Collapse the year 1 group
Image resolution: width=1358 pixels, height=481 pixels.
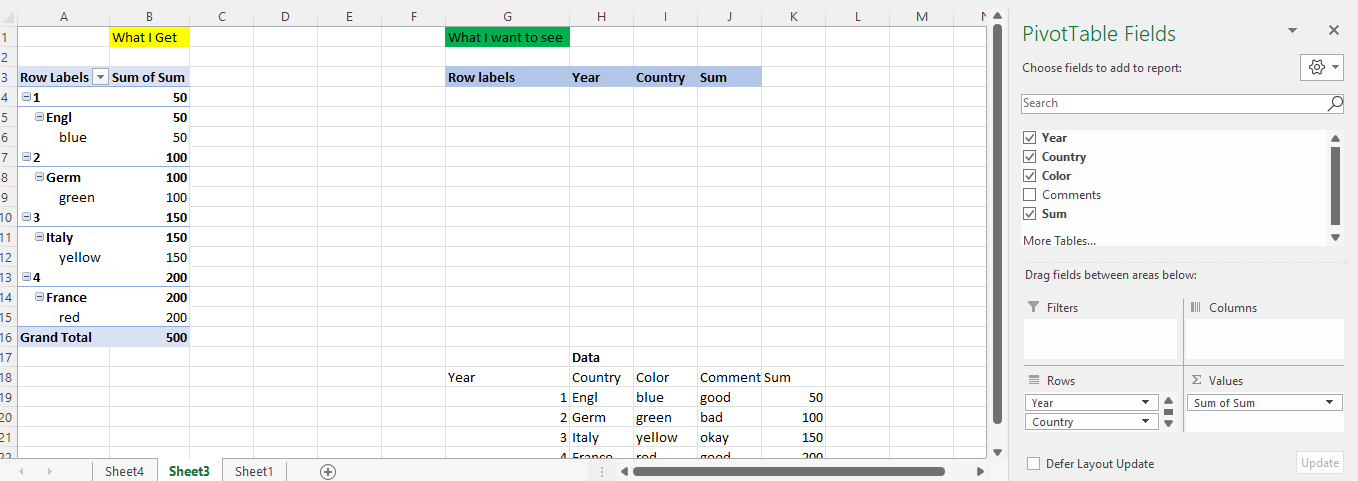point(25,97)
